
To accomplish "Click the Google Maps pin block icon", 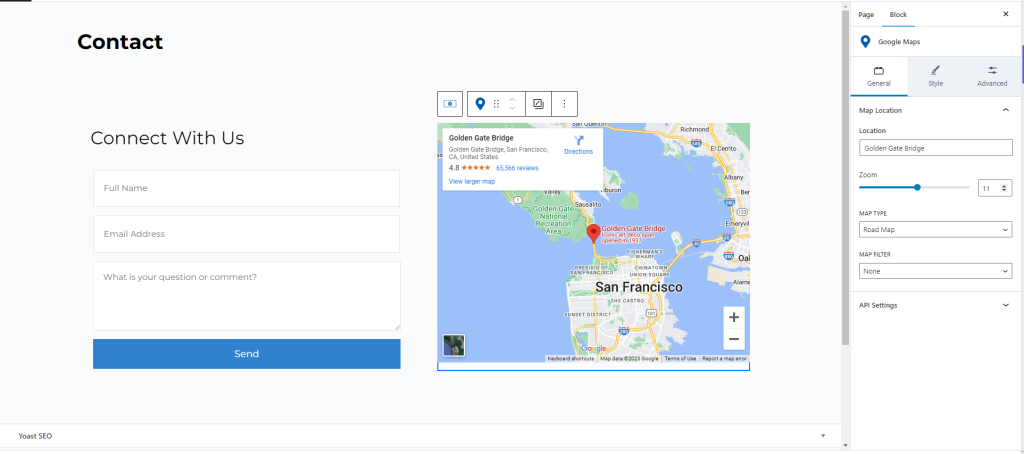I will pos(480,103).
